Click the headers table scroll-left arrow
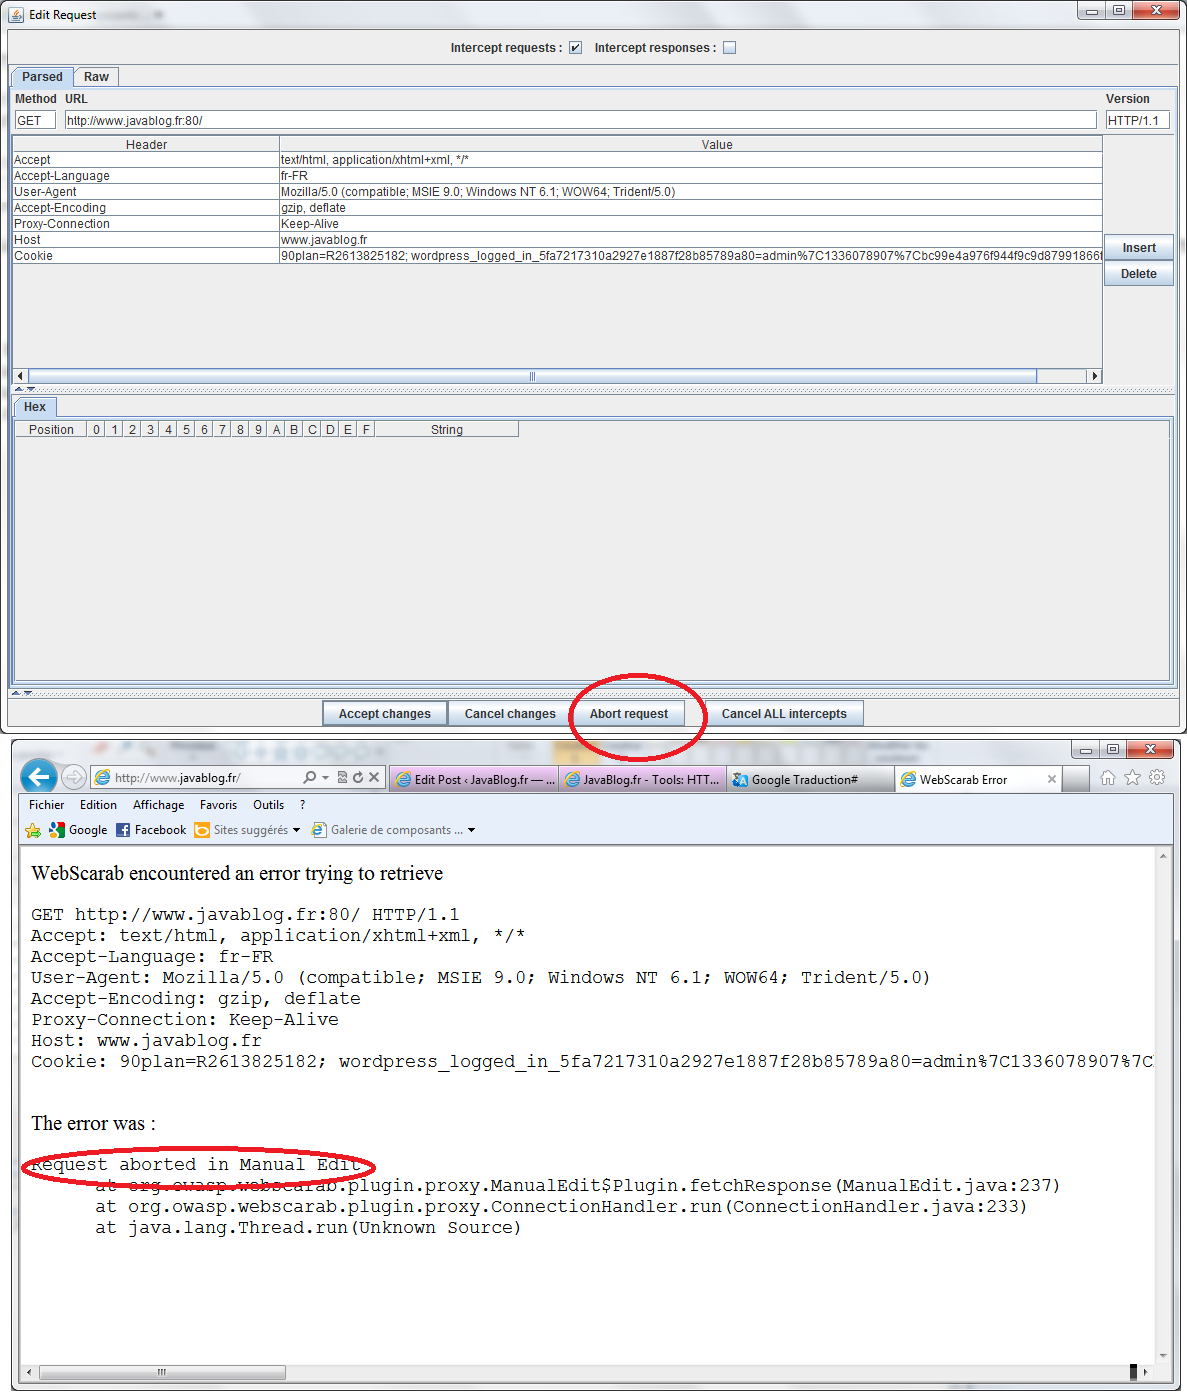Viewport: 1187px width, 1400px height. [20, 376]
